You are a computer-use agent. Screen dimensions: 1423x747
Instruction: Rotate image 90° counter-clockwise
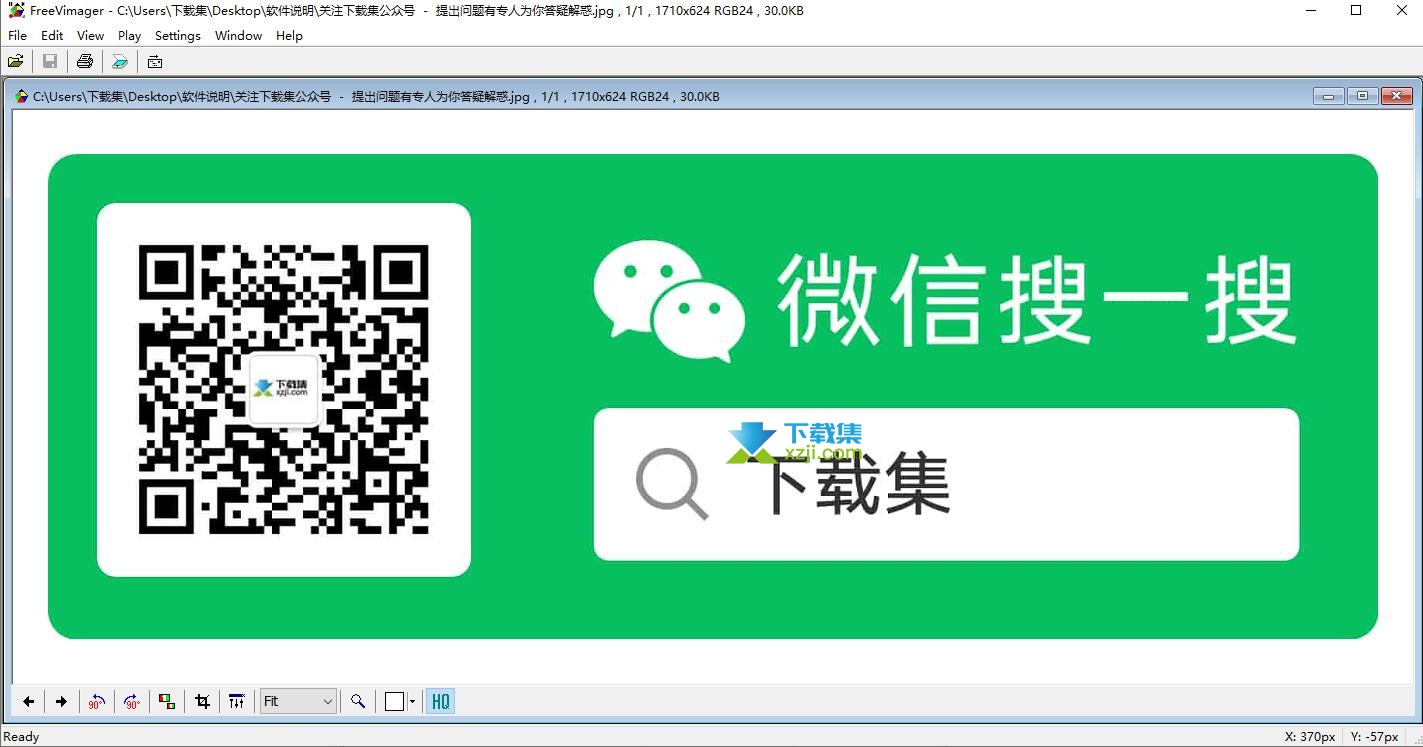[96, 701]
